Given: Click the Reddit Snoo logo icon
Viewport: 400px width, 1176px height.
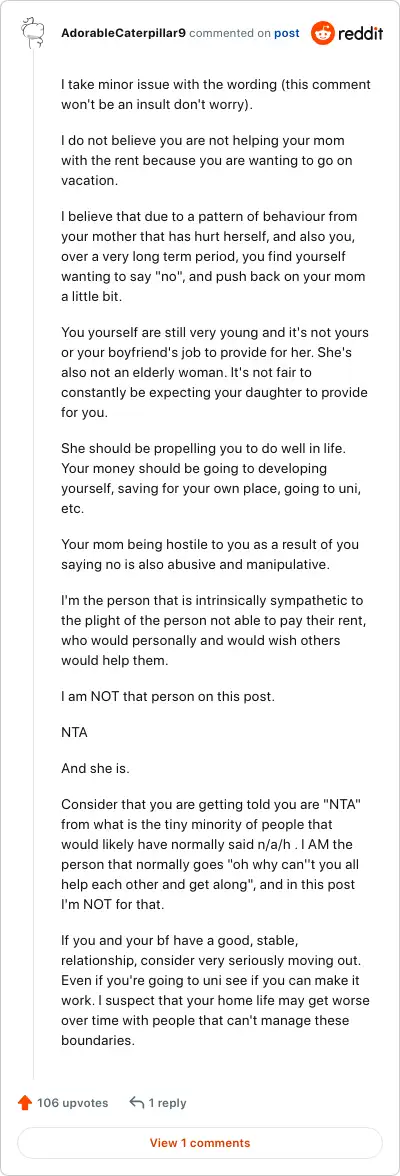Looking at the screenshot, I should point(323,33).
